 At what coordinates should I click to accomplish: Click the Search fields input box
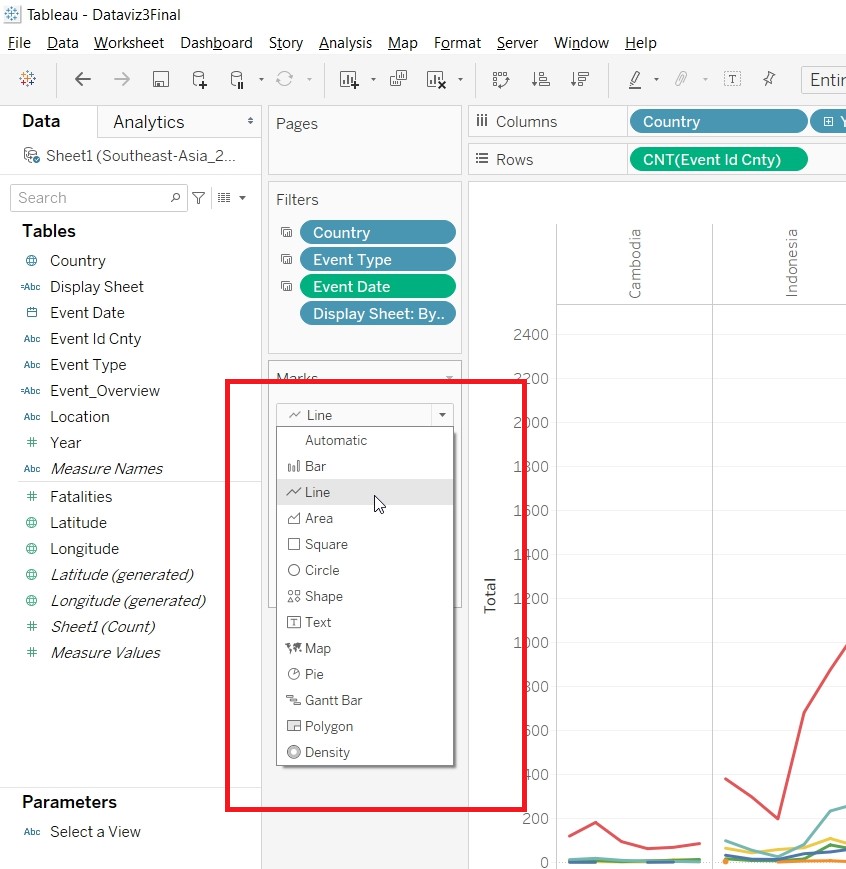click(92, 198)
